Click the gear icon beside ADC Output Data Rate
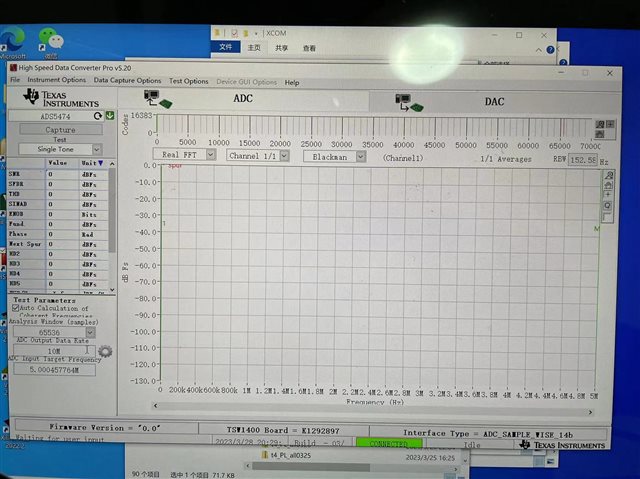Image resolution: width=640 pixels, height=479 pixels. pyautogui.click(x=105, y=351)
